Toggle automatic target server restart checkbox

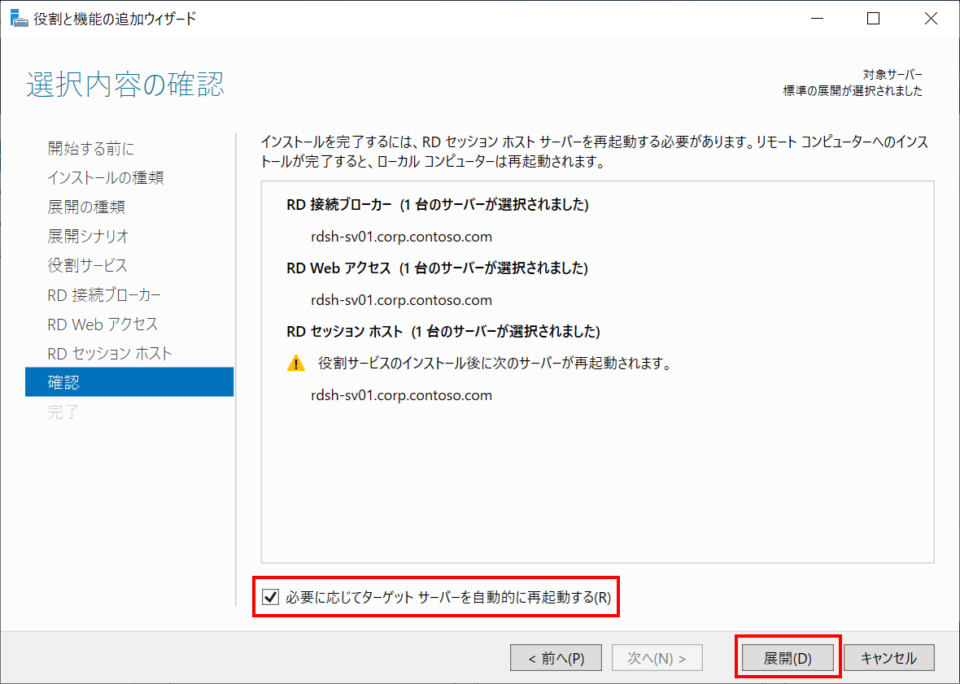click(270, 596)
